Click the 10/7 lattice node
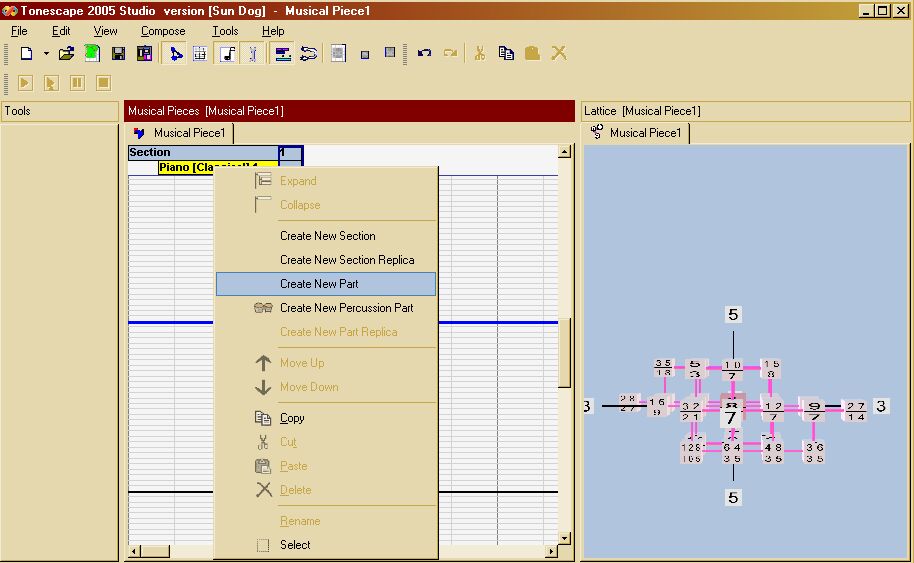 [732, 370]
